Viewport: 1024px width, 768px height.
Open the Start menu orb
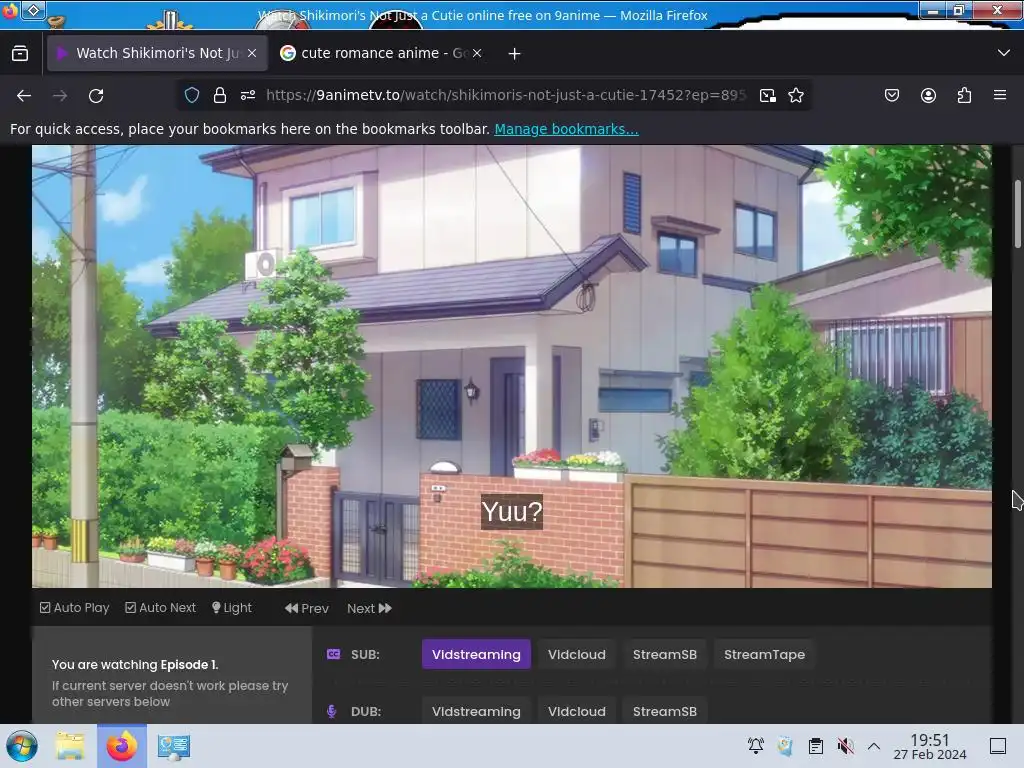coord(22,746)
